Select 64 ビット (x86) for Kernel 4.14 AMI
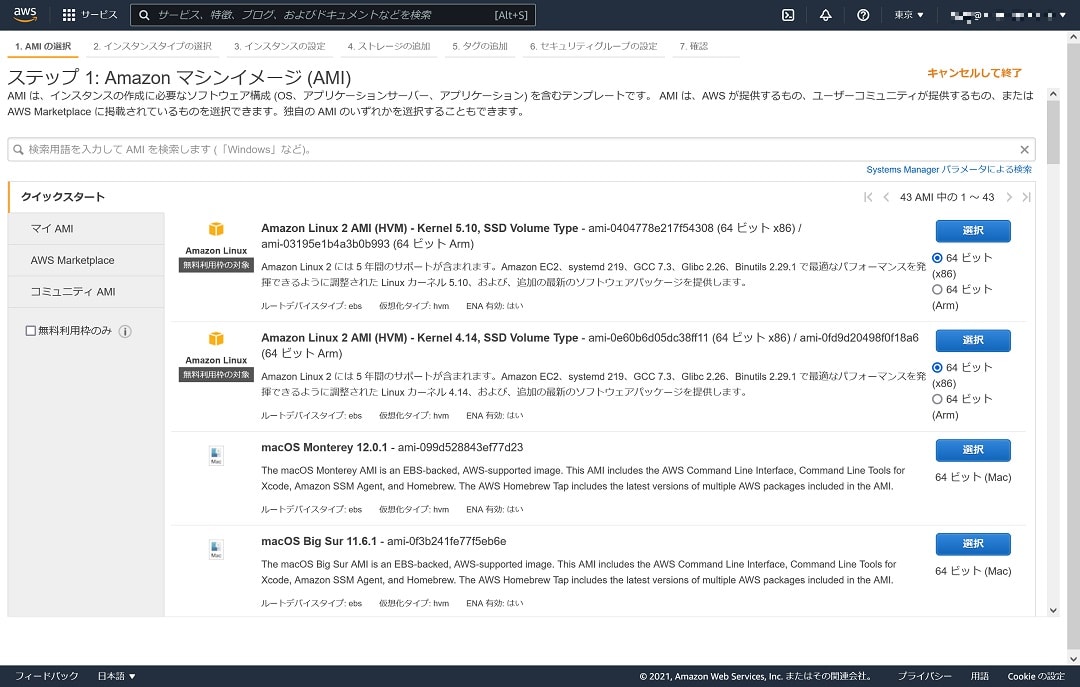The height and width of the screenshot is (687, 1080). [x=937, y=367]
